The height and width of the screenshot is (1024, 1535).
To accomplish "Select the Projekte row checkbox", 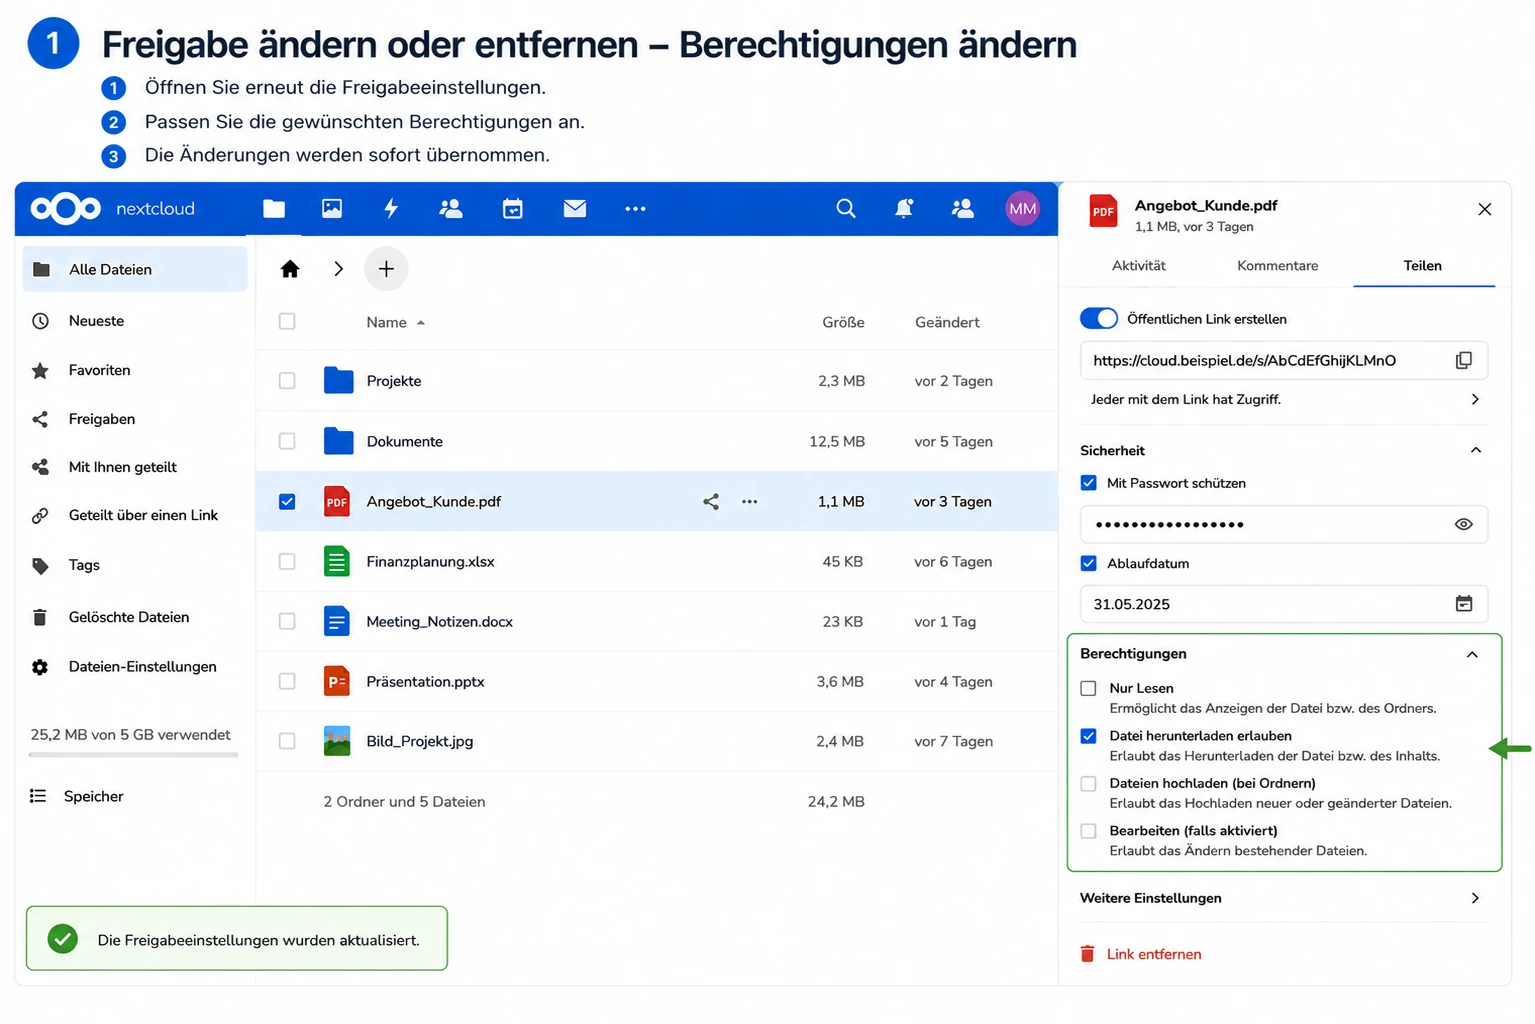I will click(x=287, y=381).
